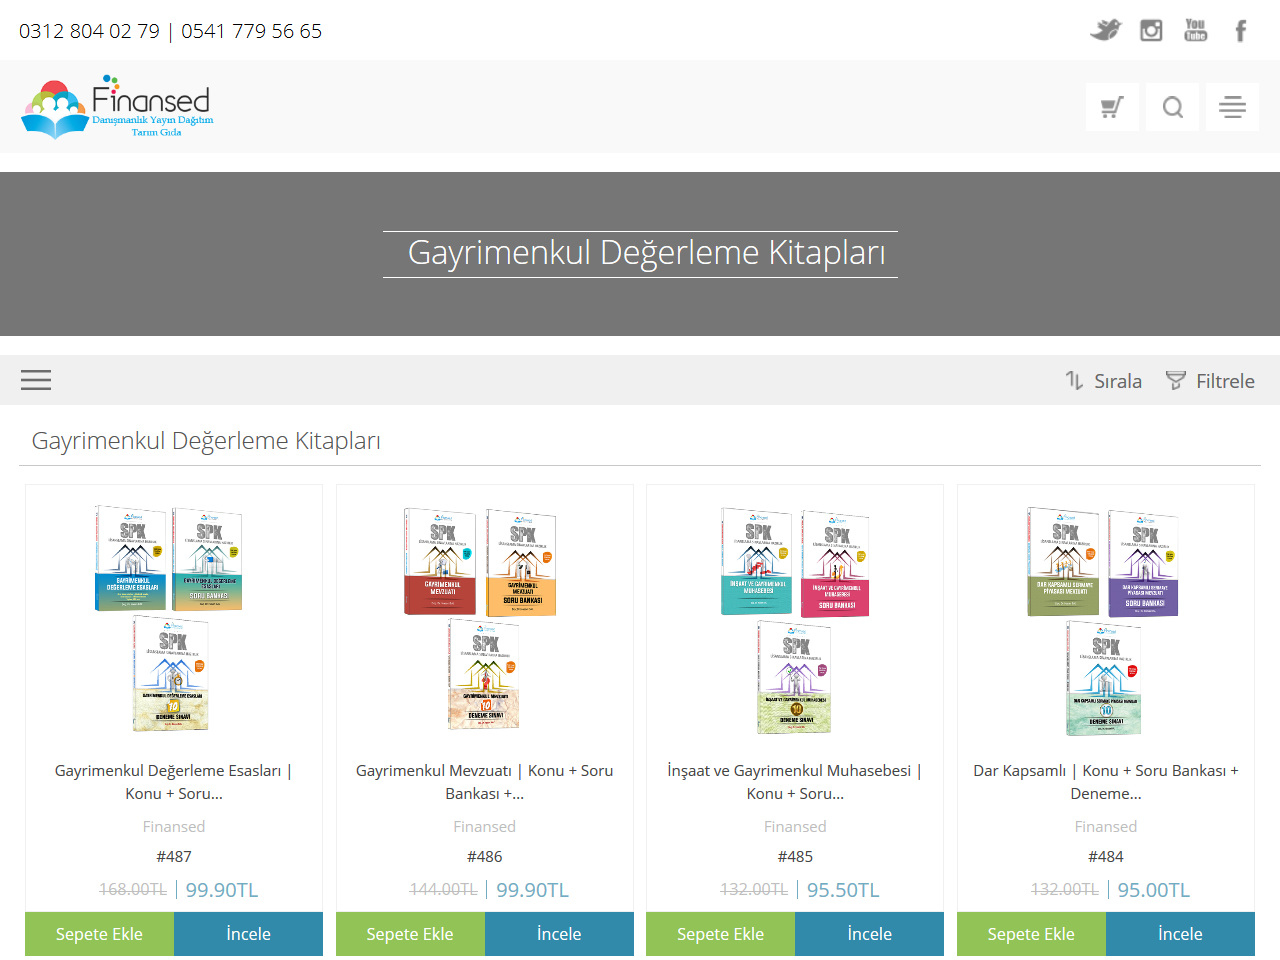1280x960 pixels.
Task: Click Finansed brand above product #485
Action: [x=795, y=826]
